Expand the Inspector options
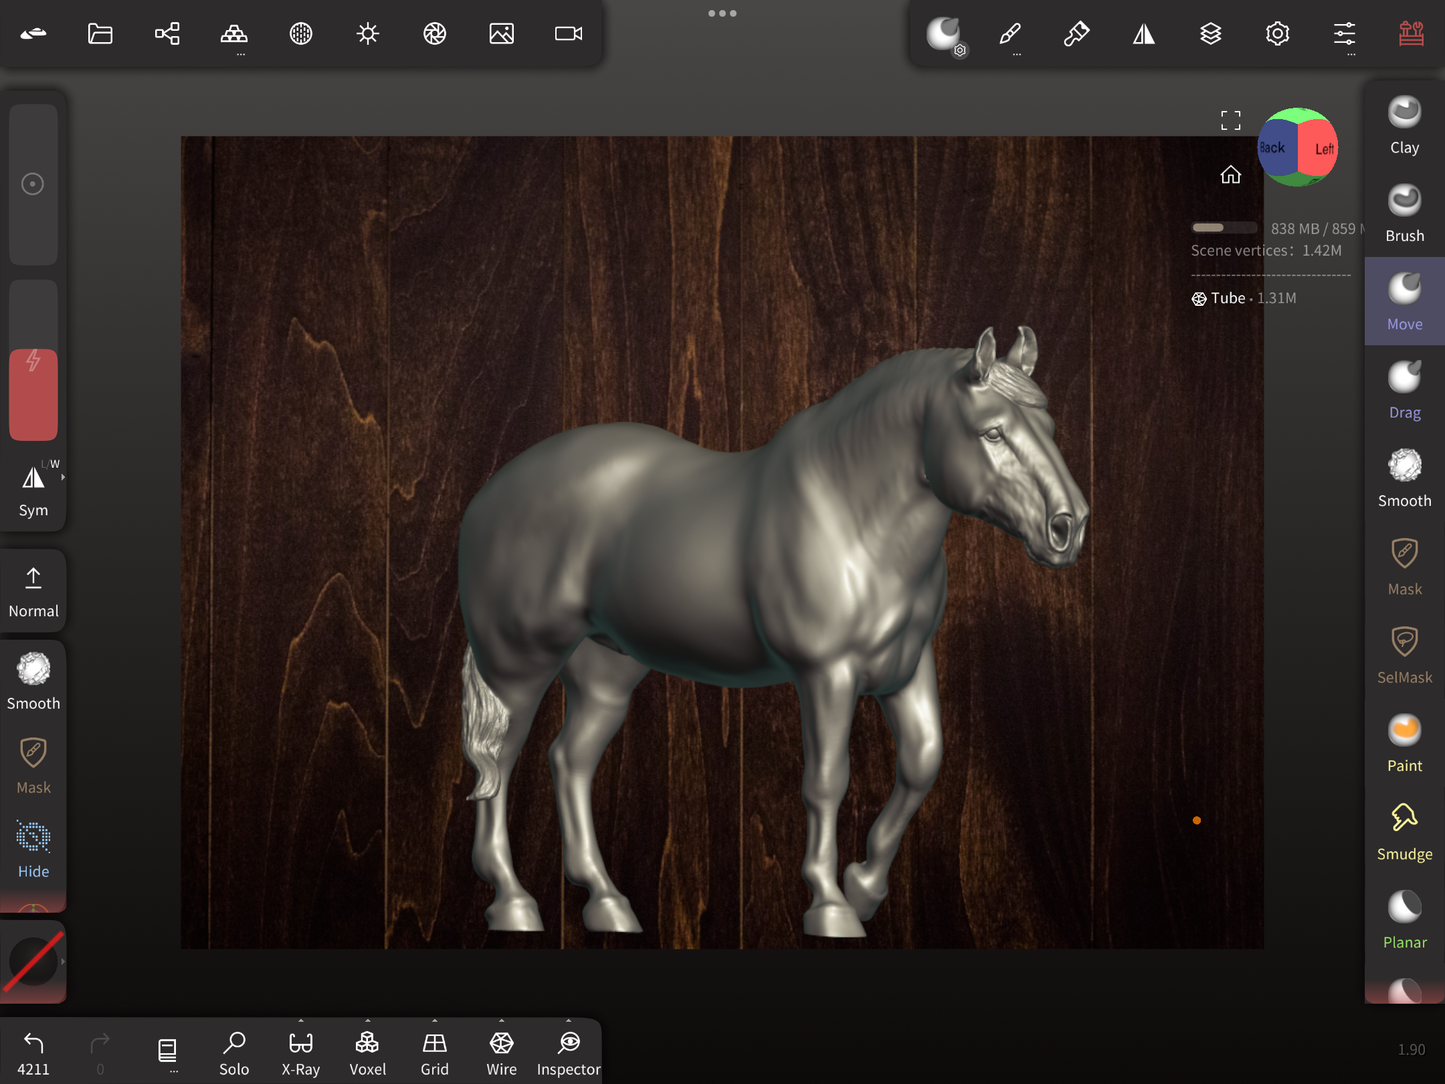 click(568, 1022)
